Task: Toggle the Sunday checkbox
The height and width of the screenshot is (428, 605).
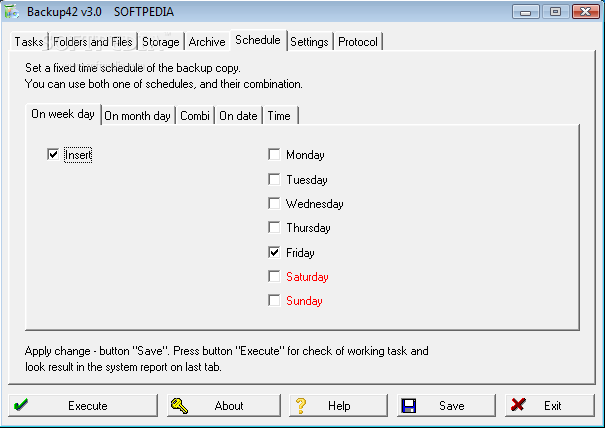Action: click(274, 300)
